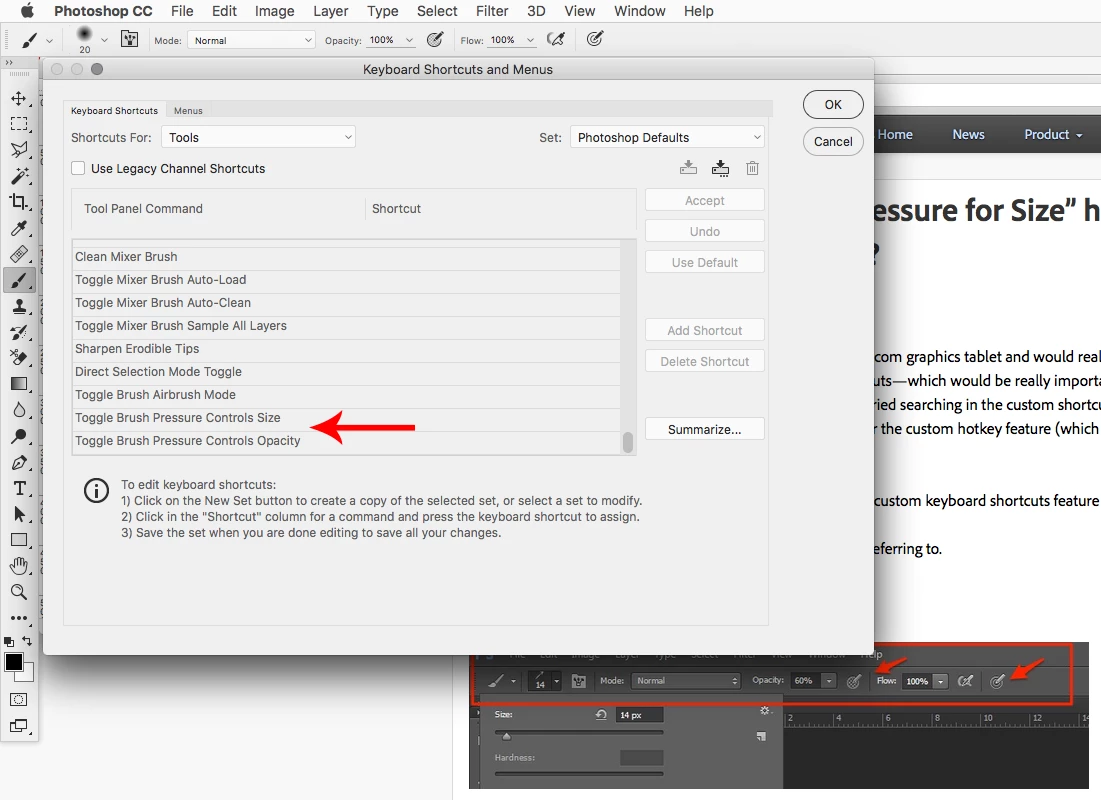The height and width of the screenshot is (800, 1101).
Task: Click the delete shortcut set trash icon
Action: click(x=752, y=168)
